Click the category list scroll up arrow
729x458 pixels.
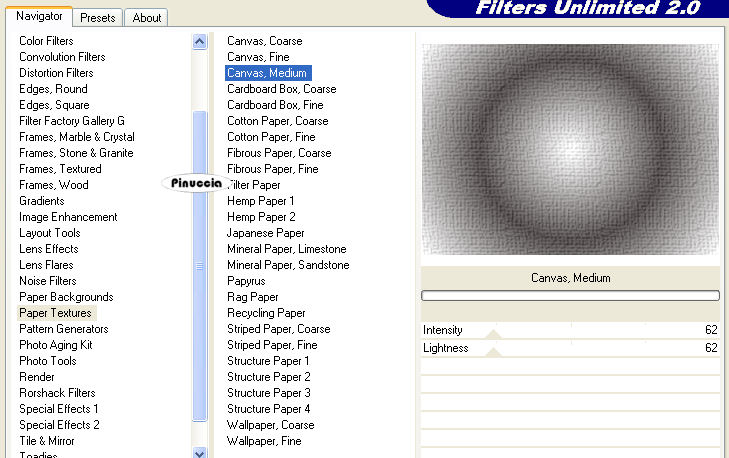pos(199,42)
